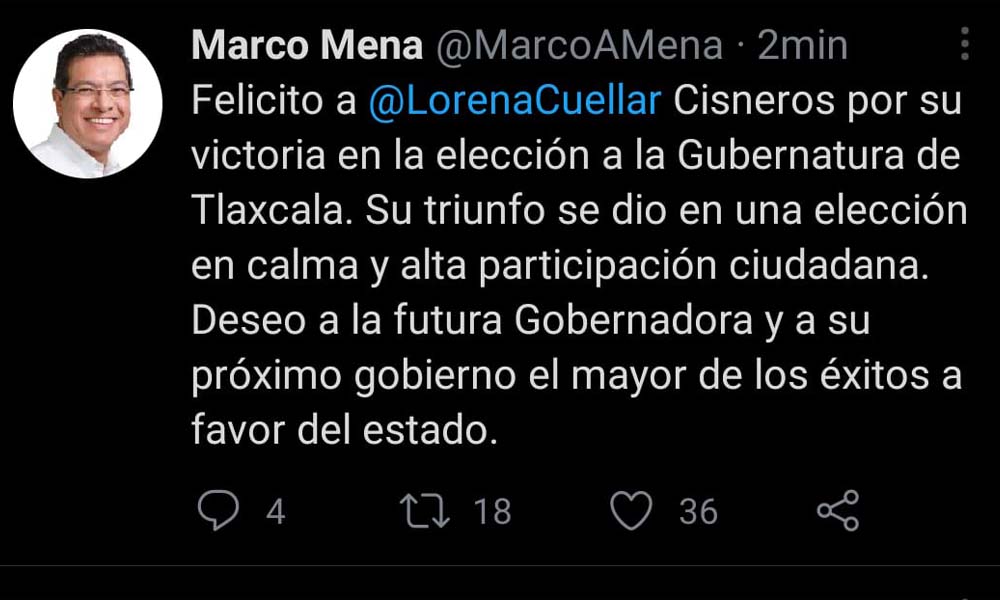
Task: Click the 2min timestamp
Action: [802, 46]
